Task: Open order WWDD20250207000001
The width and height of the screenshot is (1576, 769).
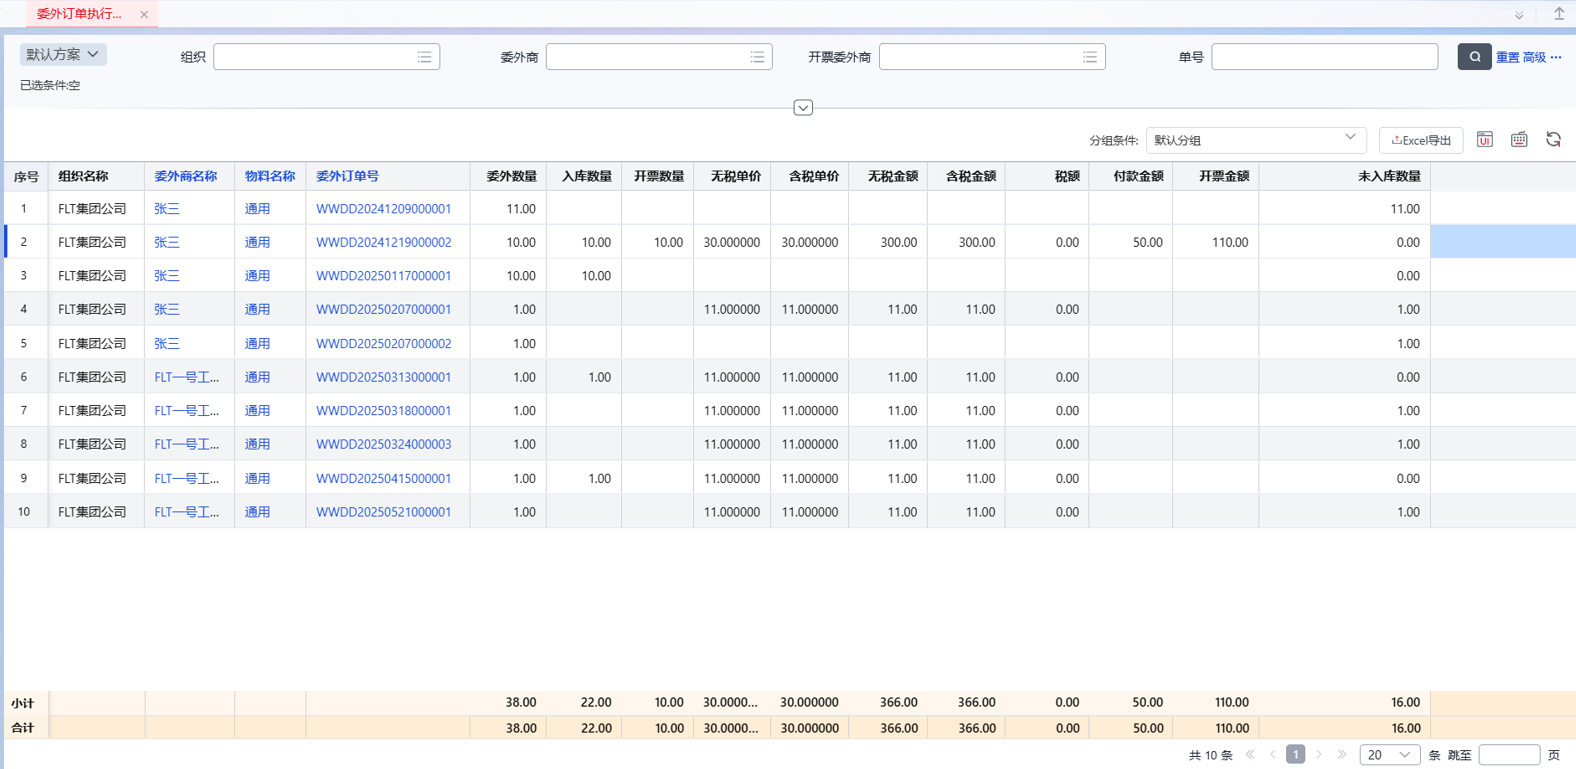Action: tap(383, 310)
